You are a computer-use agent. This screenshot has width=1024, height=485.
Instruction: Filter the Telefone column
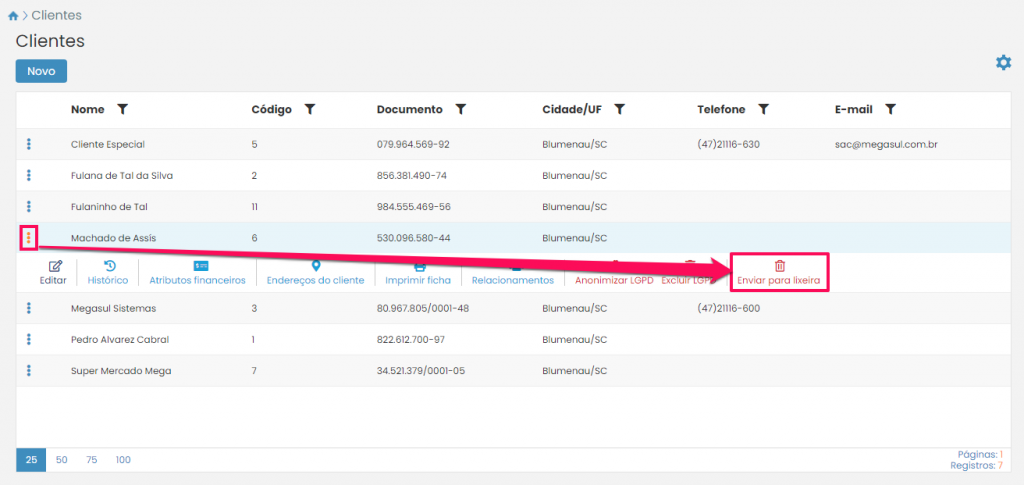click(764, 109)
